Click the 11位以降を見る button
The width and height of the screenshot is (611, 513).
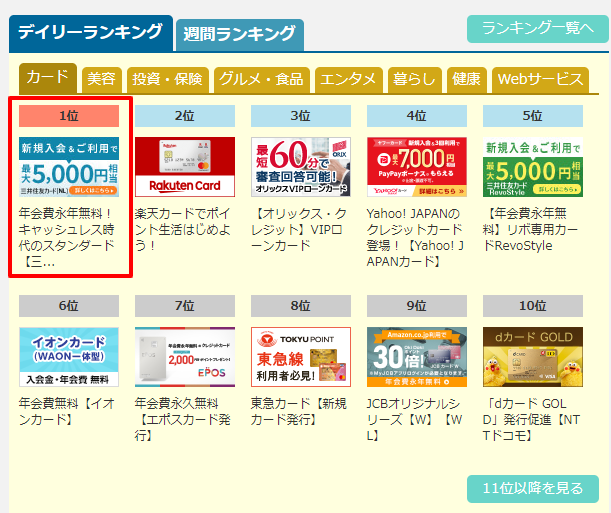[533, 488]
